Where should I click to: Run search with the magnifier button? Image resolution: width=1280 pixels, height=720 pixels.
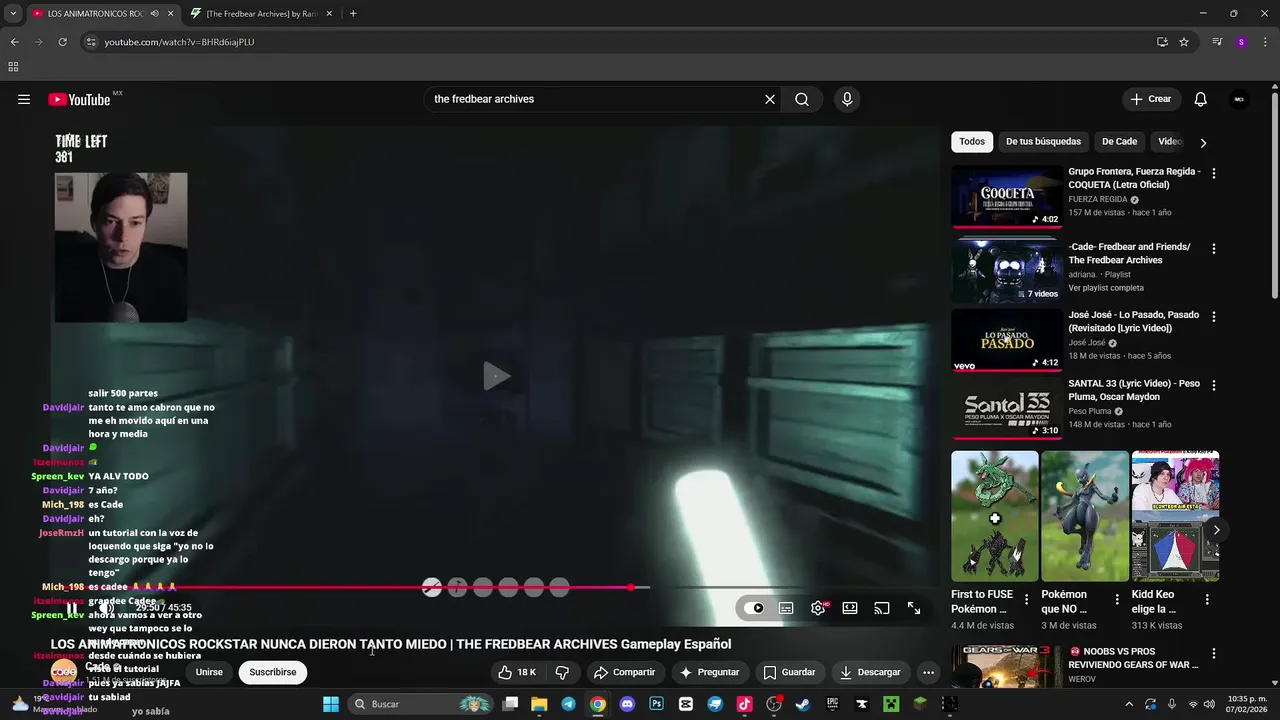tap(802, 99)
